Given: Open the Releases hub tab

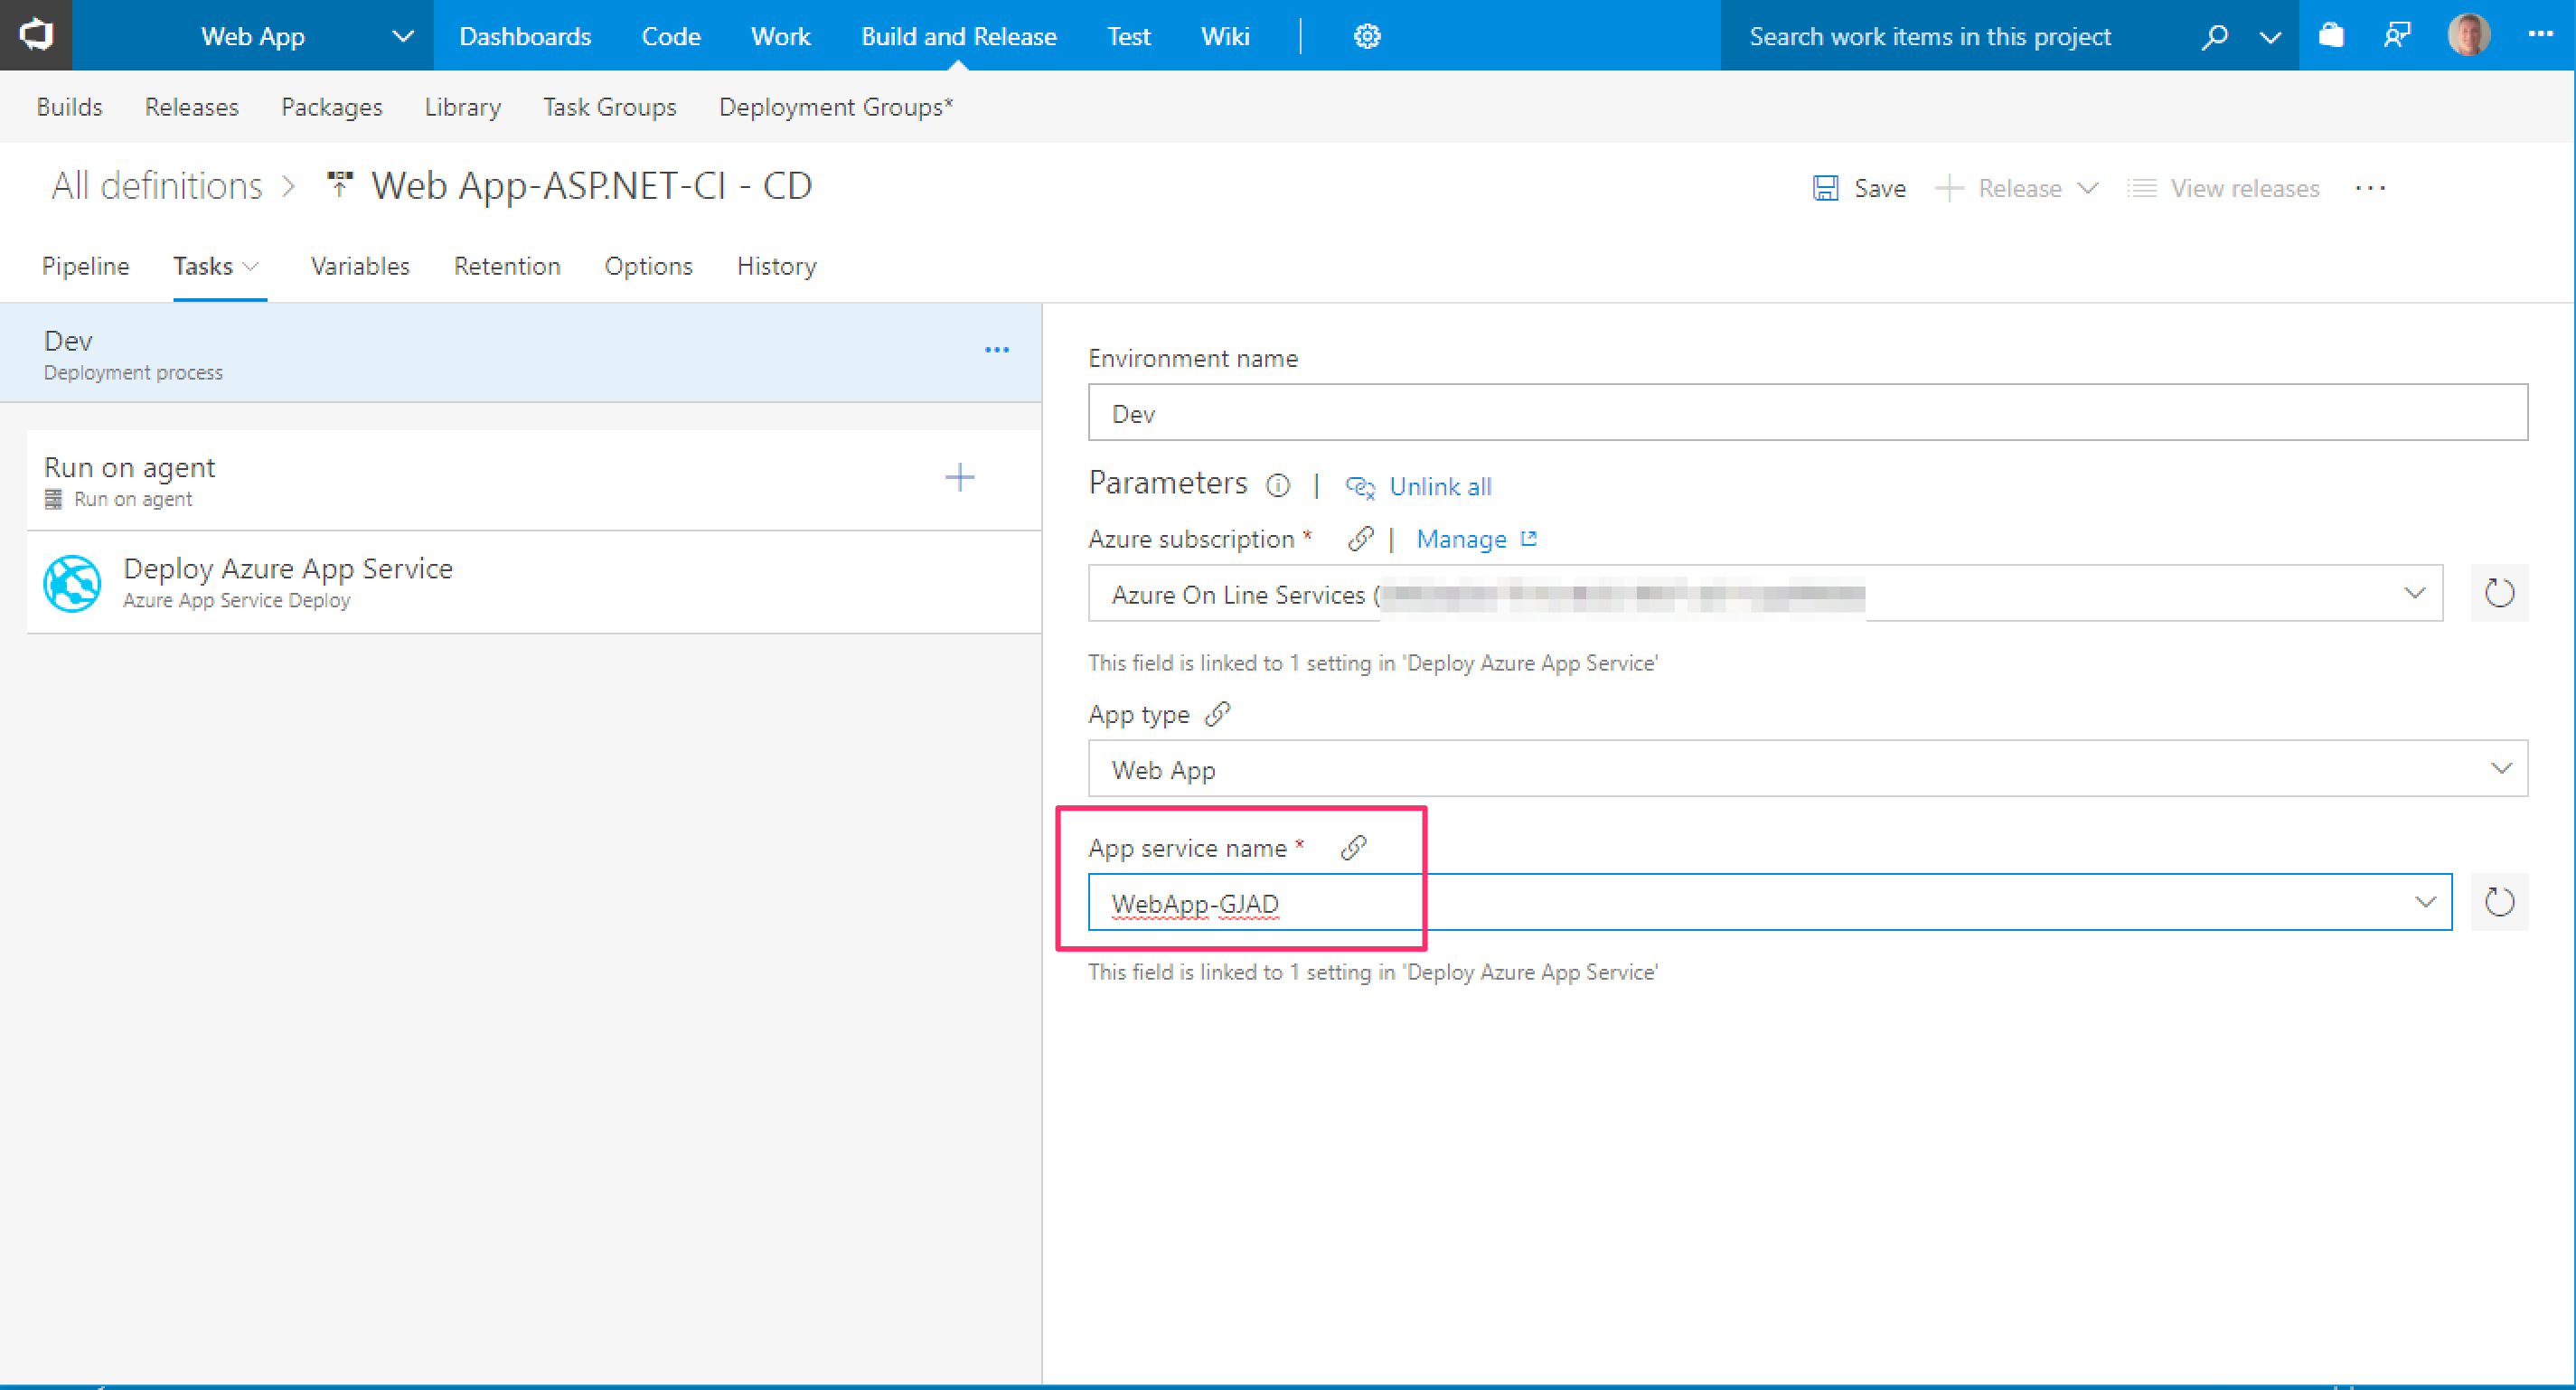Looking at the screenshot, I should [x=191, y=107].
